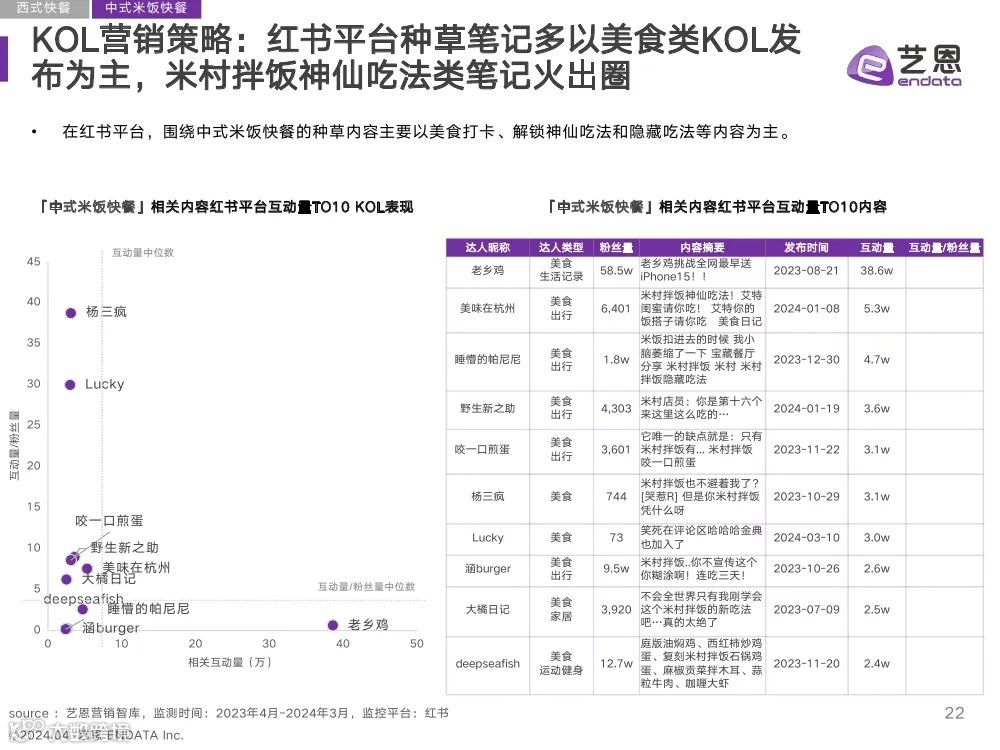Click the 老乡鸡 data point in chart
The width and height of the screenshot is (1000, 750).
tap(332, 625)
